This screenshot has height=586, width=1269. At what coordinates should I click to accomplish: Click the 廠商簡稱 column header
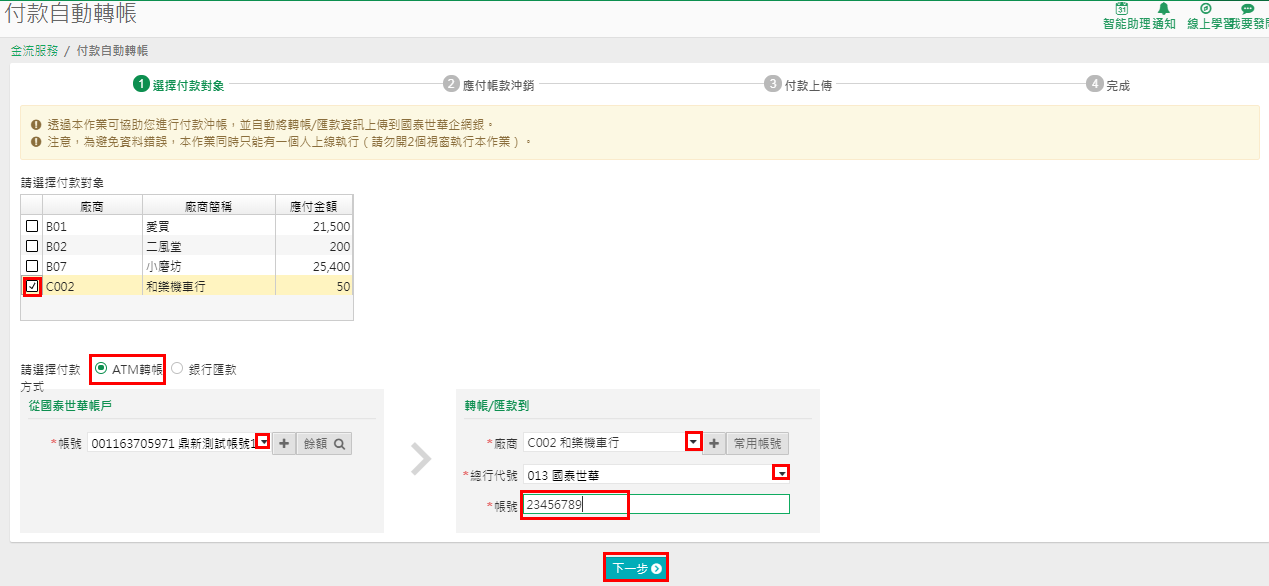(209, 206)
